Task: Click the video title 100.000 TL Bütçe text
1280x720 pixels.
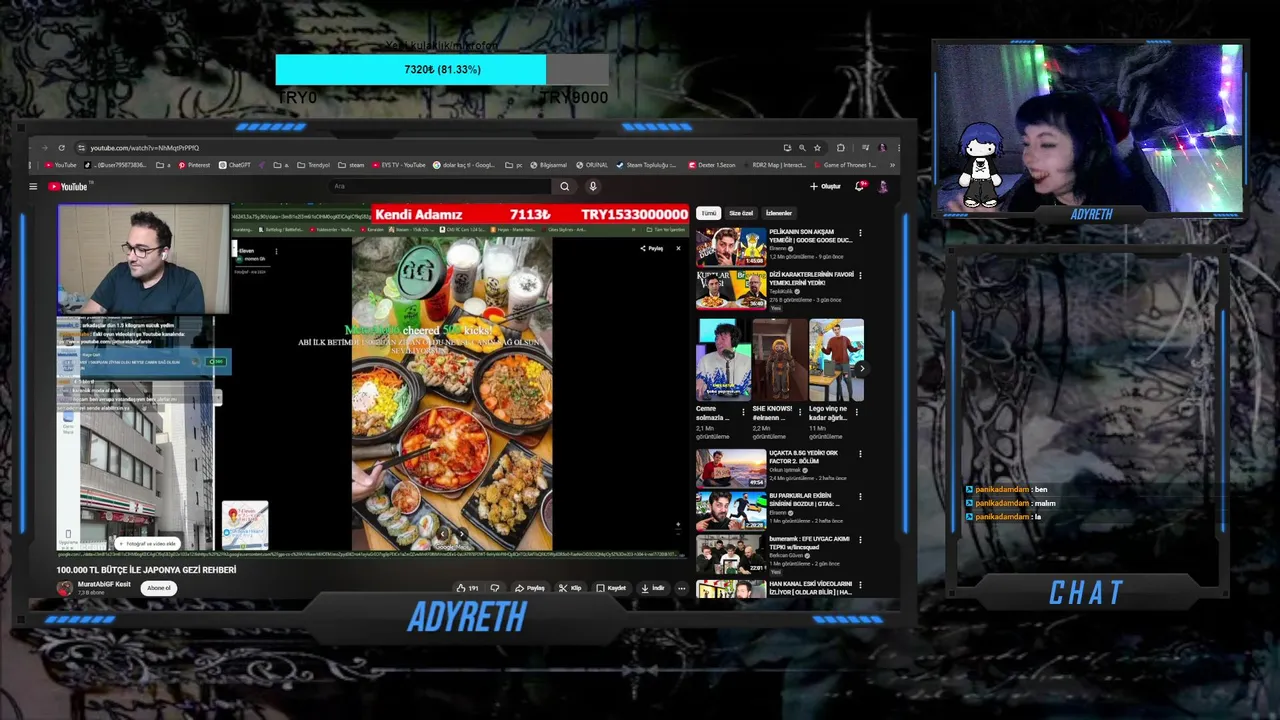Action: (146, 570)
